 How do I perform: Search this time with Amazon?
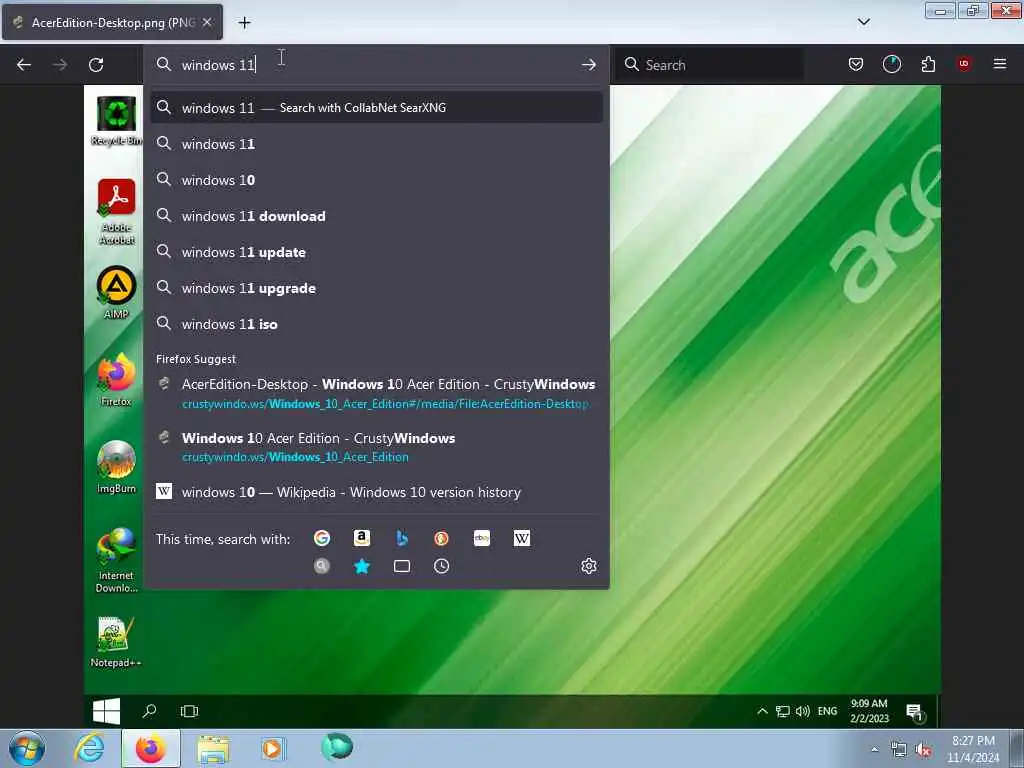[362, 538]
